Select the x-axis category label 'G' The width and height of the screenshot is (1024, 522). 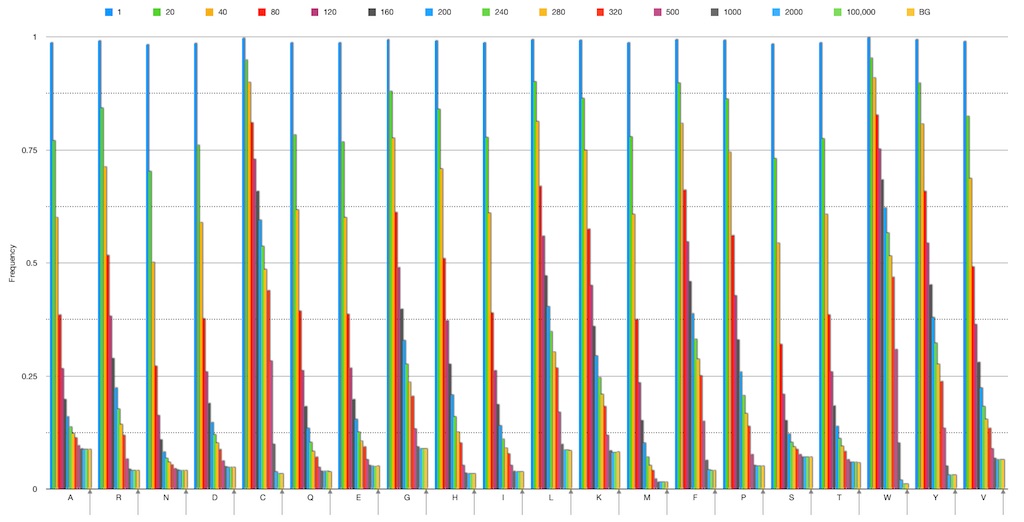tap(407, 498)
